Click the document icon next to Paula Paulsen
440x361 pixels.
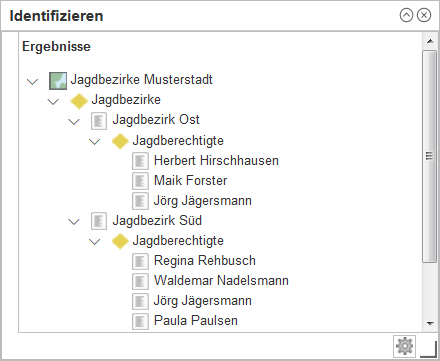coord(140,321)
